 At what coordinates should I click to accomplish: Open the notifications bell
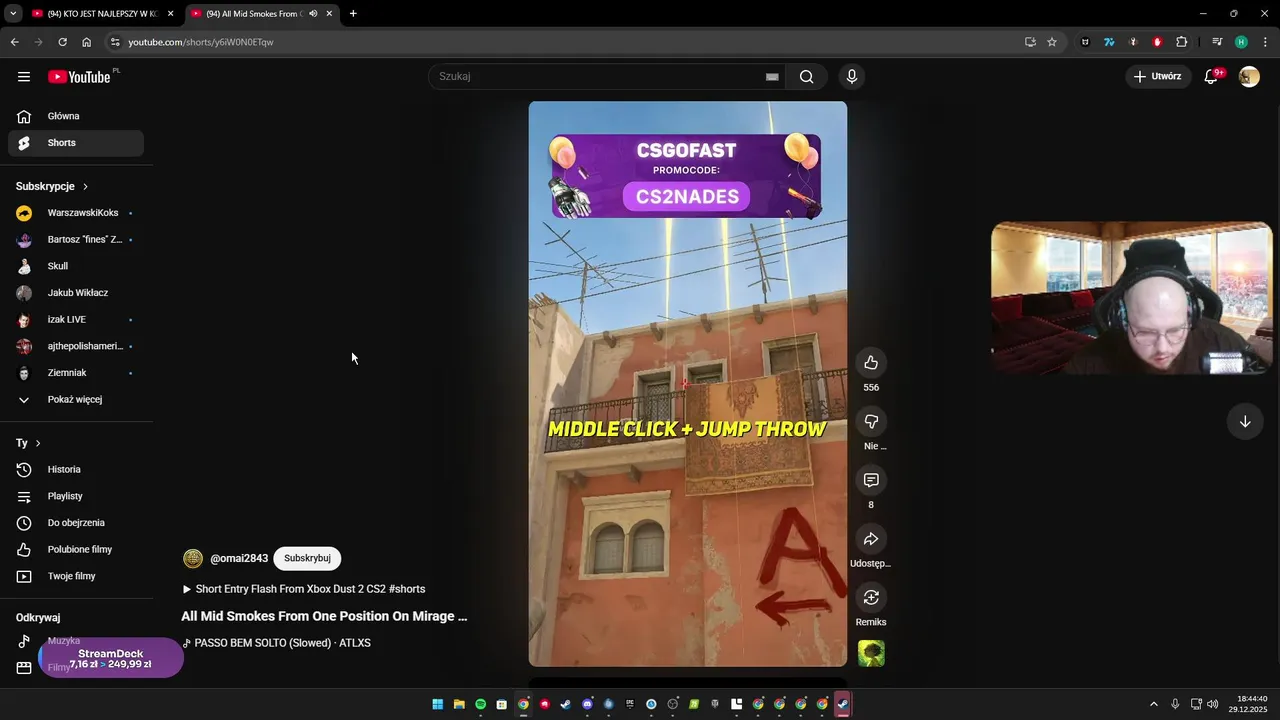coord(1211,77)
